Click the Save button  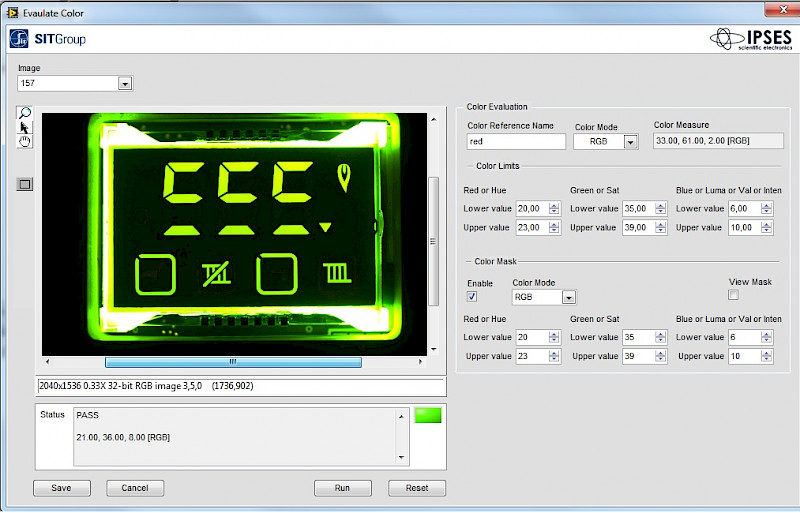61,488
